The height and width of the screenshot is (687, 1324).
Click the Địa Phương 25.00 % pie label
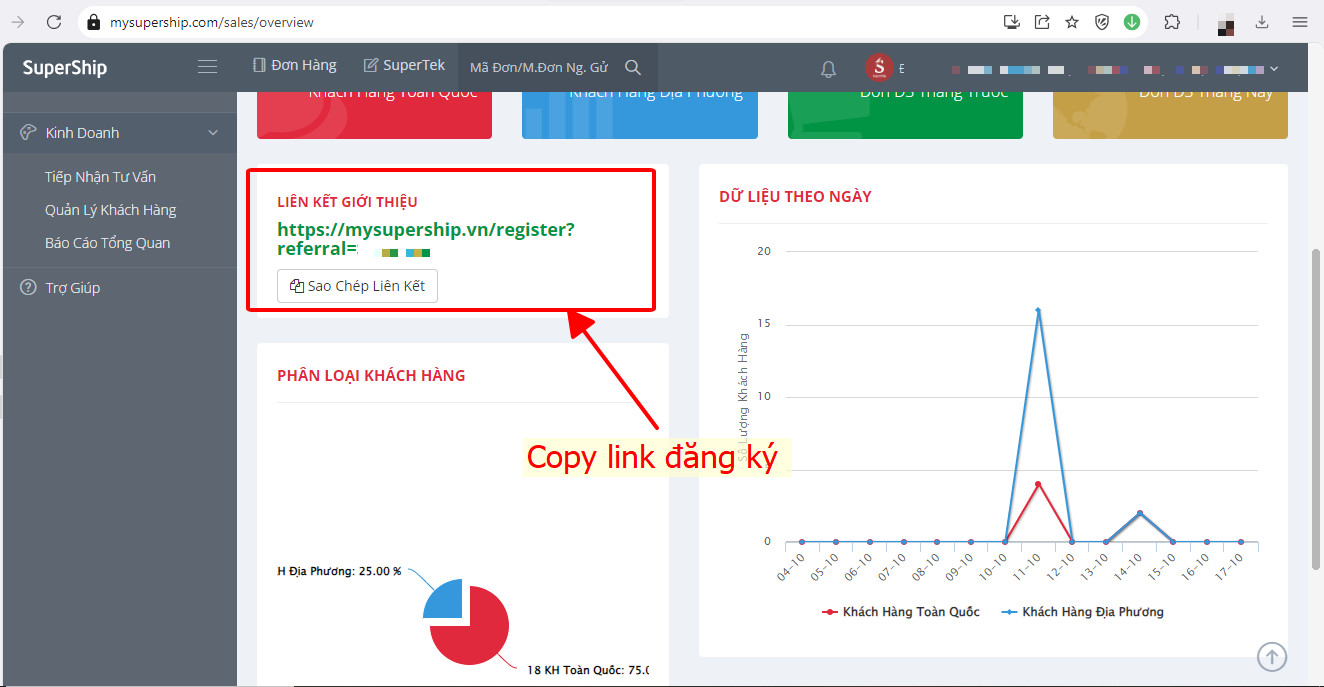(x=339, y=572)
